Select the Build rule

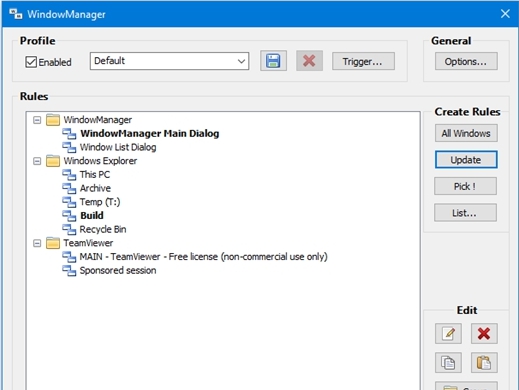tap(92, 216)
